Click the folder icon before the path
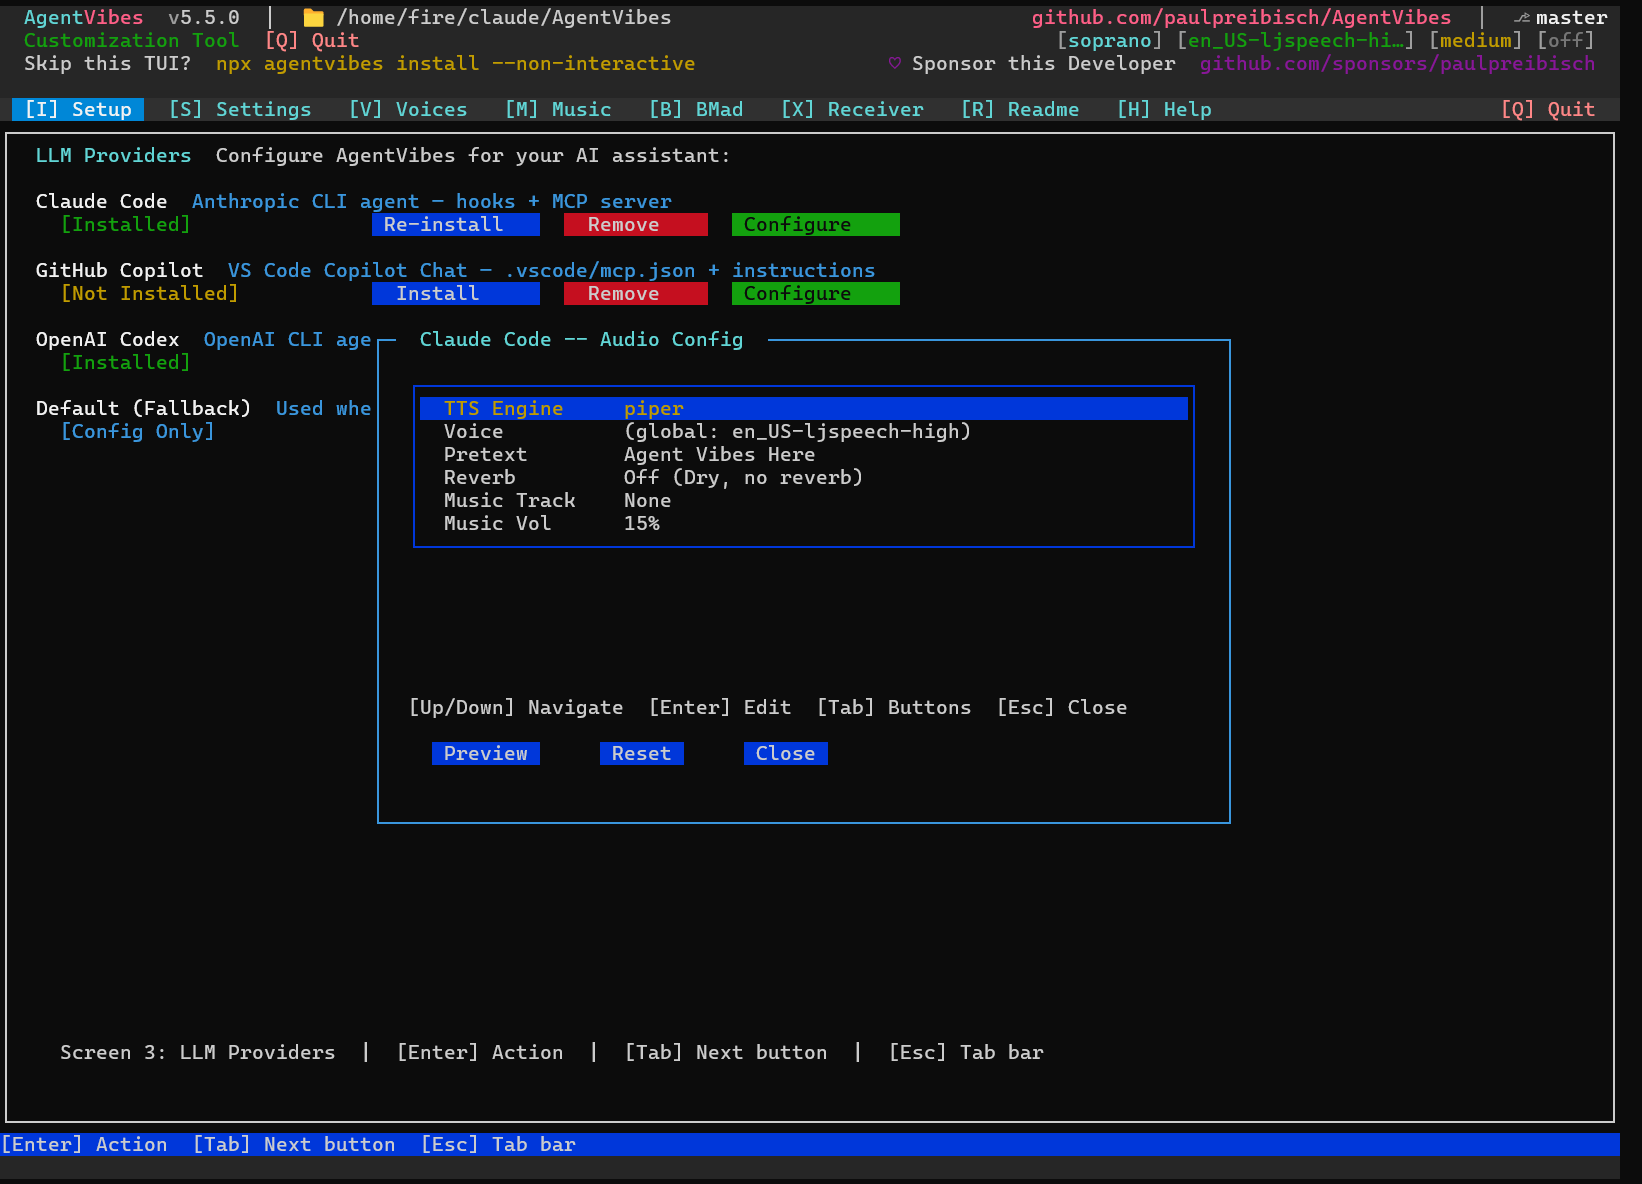Viewport: 1642px width, 1184px height. [x=313, y=17]
